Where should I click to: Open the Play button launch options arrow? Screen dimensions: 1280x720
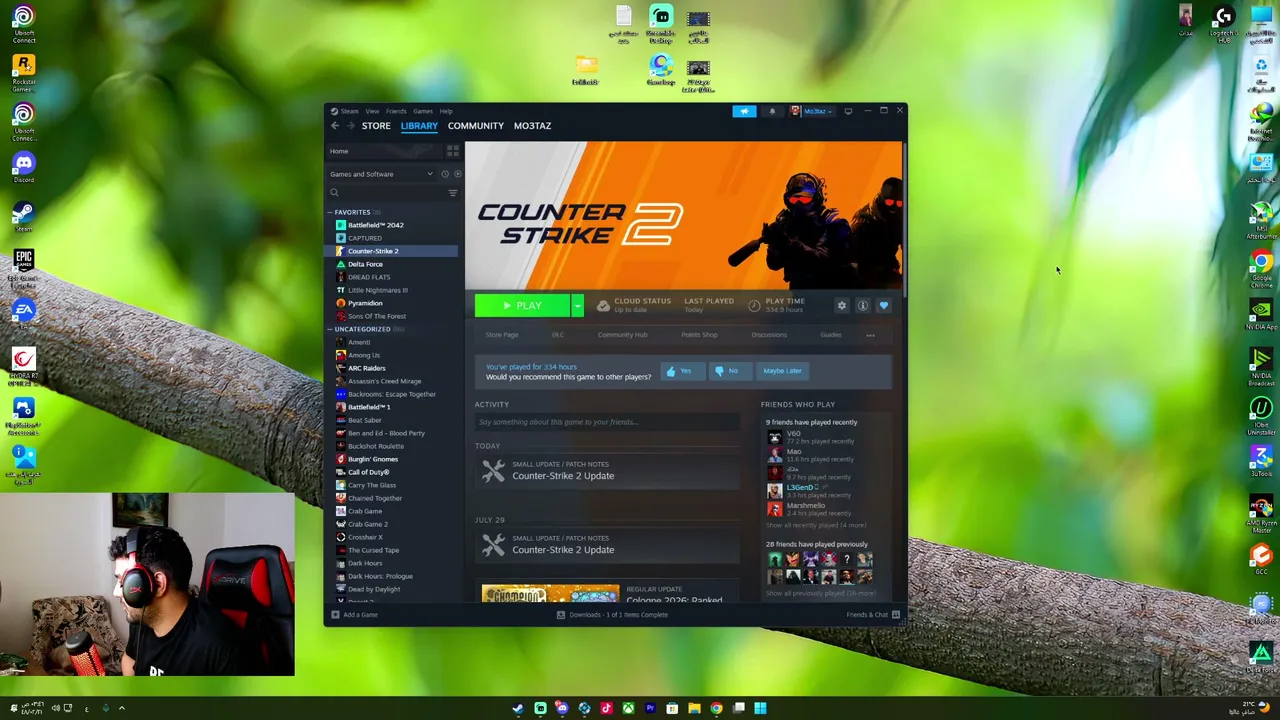[577, 306]
